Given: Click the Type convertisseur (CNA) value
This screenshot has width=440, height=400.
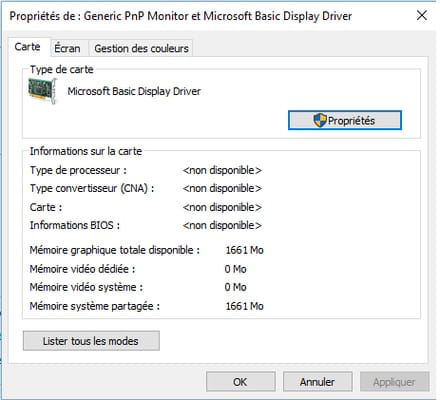Looking at the screenshot, I should pyautogui.click(x=222, y=188).
